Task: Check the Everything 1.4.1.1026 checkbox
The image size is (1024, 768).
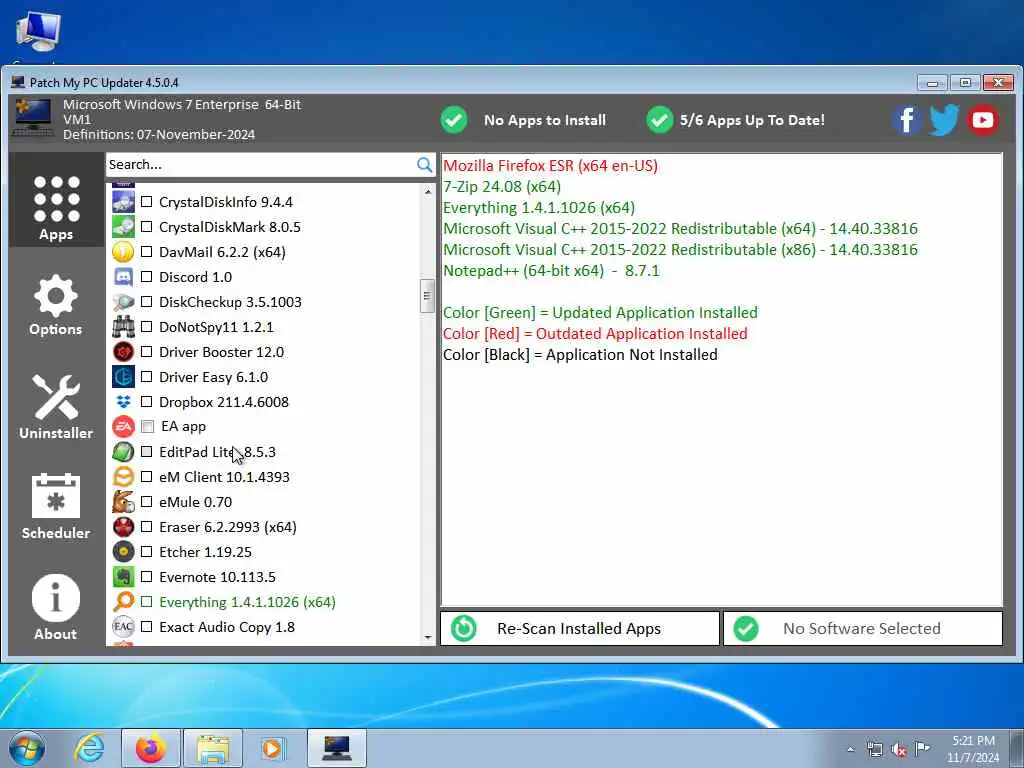Action: tap(147, 601)
